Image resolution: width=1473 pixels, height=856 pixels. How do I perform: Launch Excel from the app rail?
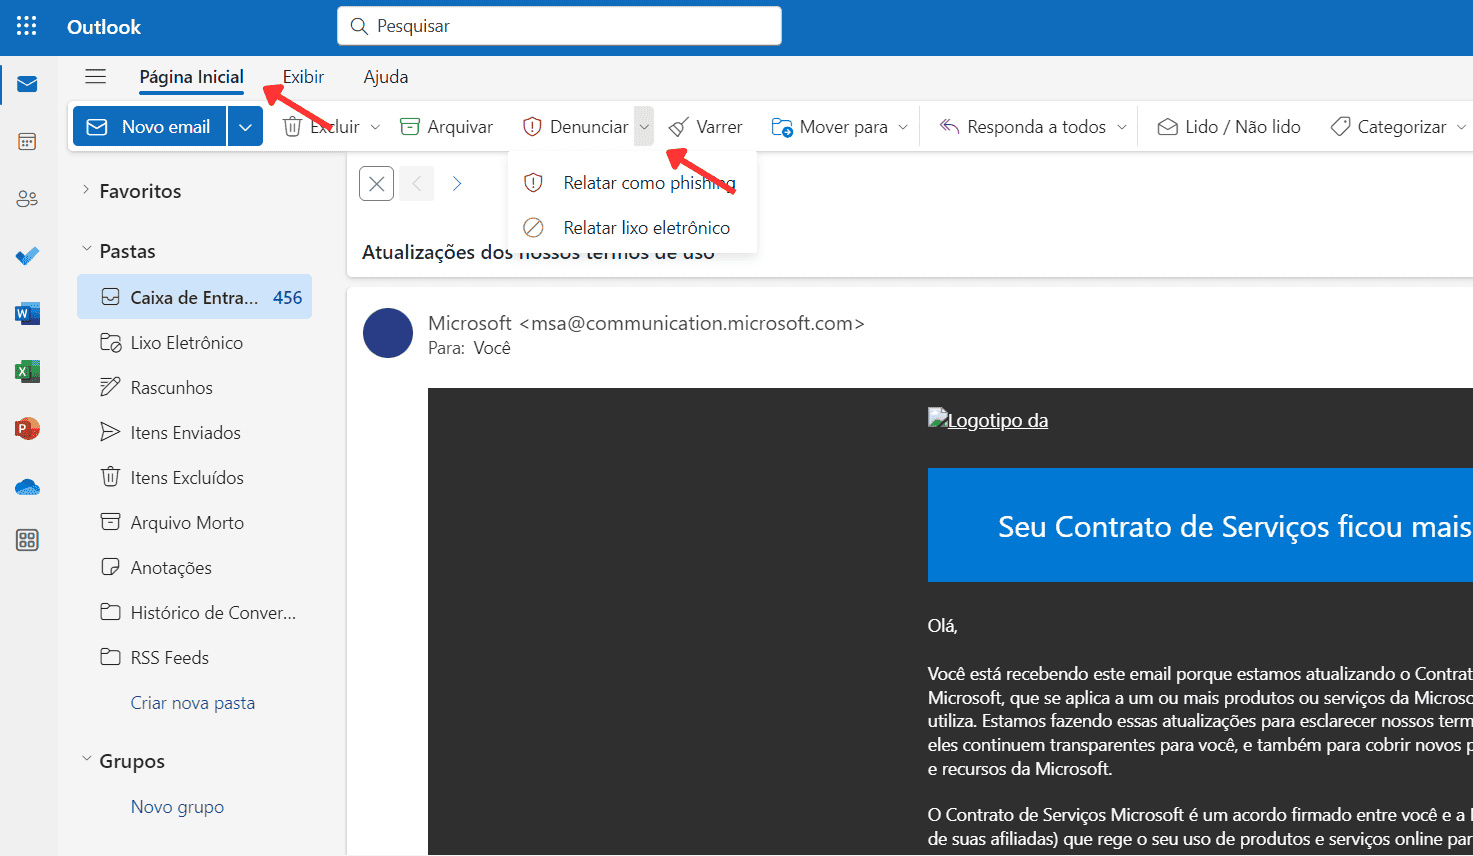pyautogui.click(x=27, y=372)
